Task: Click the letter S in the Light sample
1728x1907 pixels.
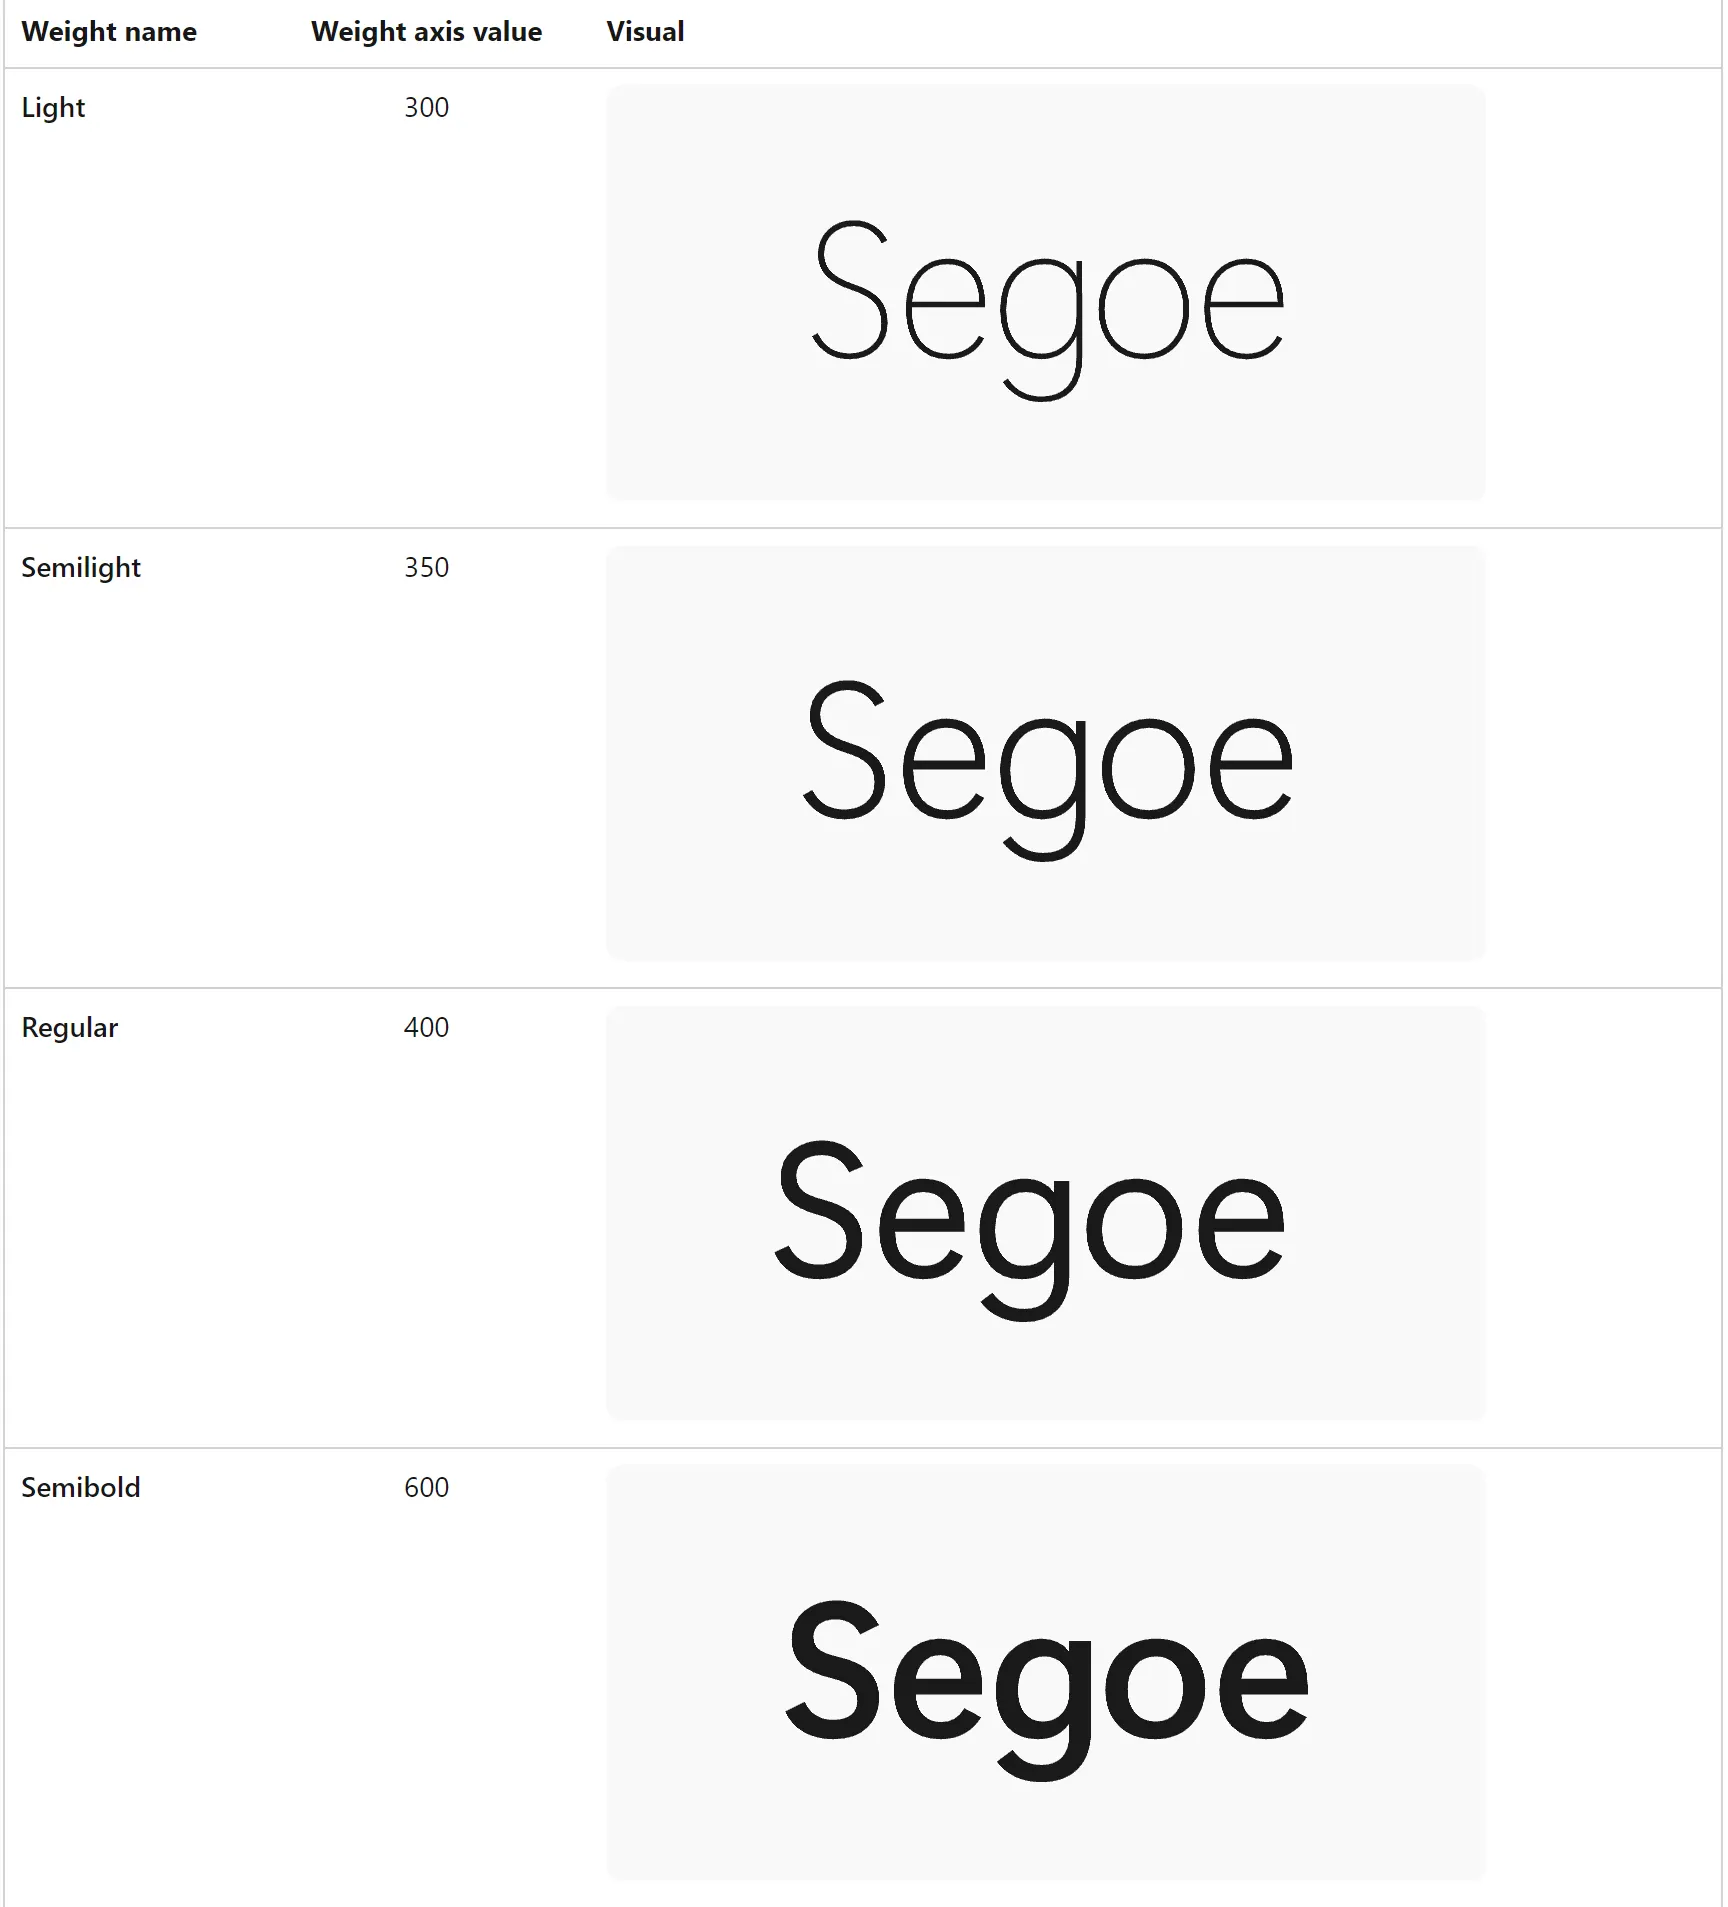Action: pyautogui.click(x=851, y=290)
